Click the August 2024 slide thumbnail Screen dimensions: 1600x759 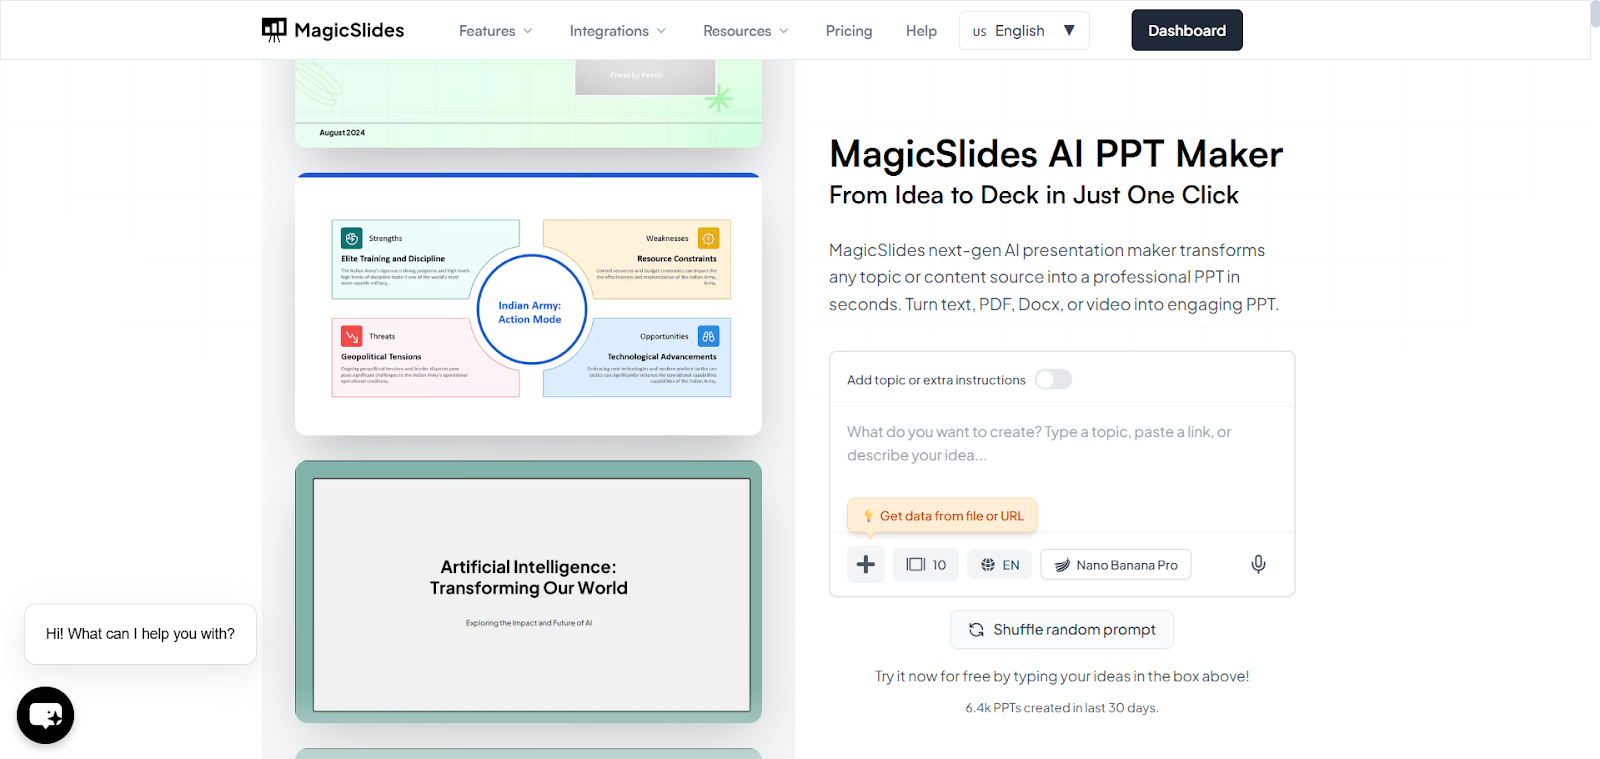click(529, 103)
